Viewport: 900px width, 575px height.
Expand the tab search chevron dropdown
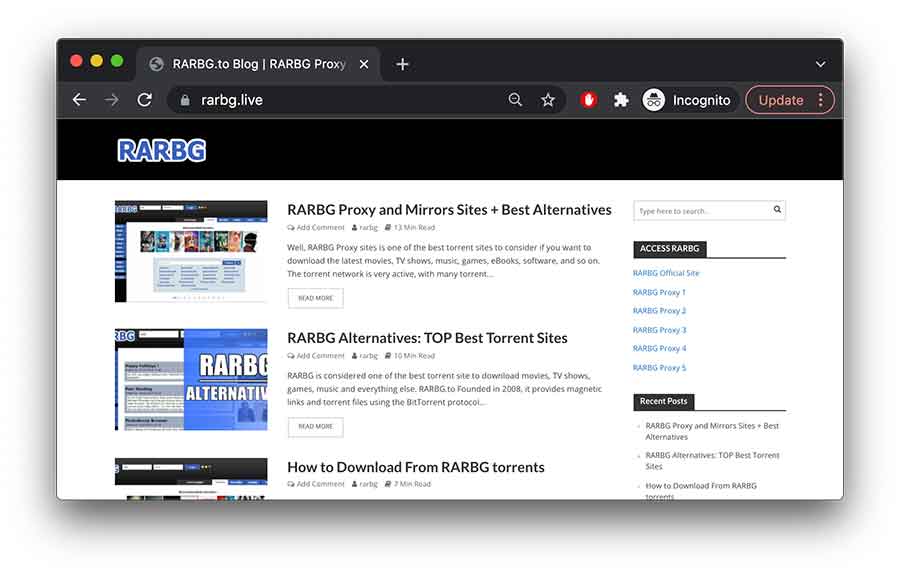[820, 64]
